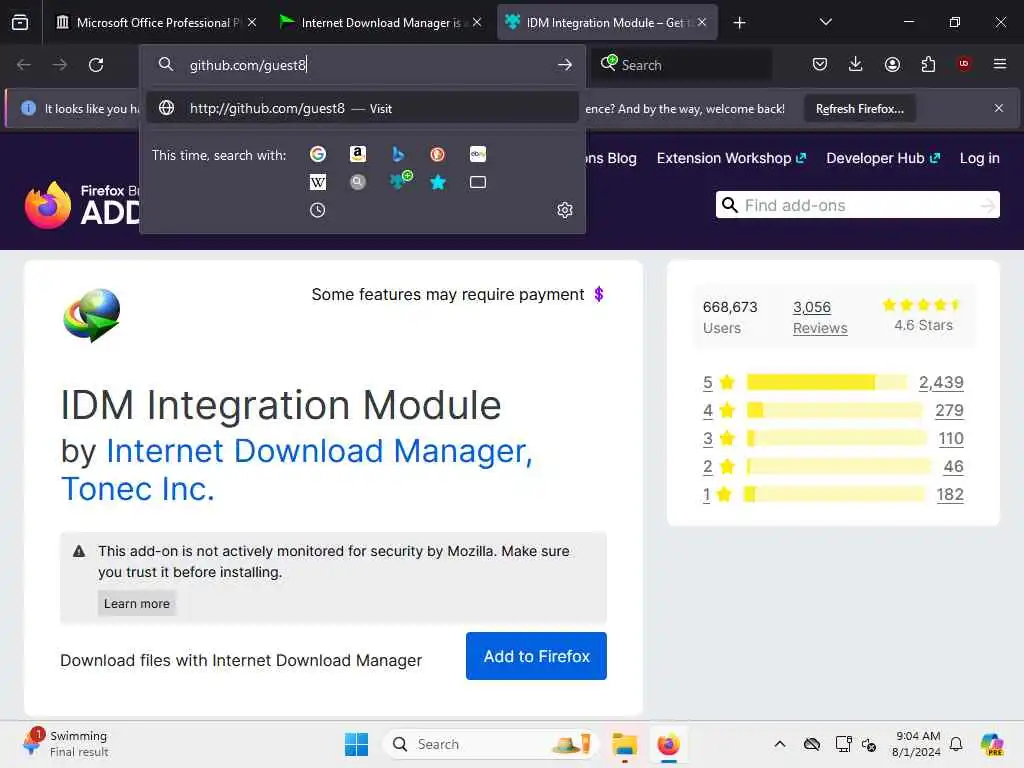1024x768 pixels.
Task: Select the IDM Integration Module tab
Action: click(x=607, y=23)
